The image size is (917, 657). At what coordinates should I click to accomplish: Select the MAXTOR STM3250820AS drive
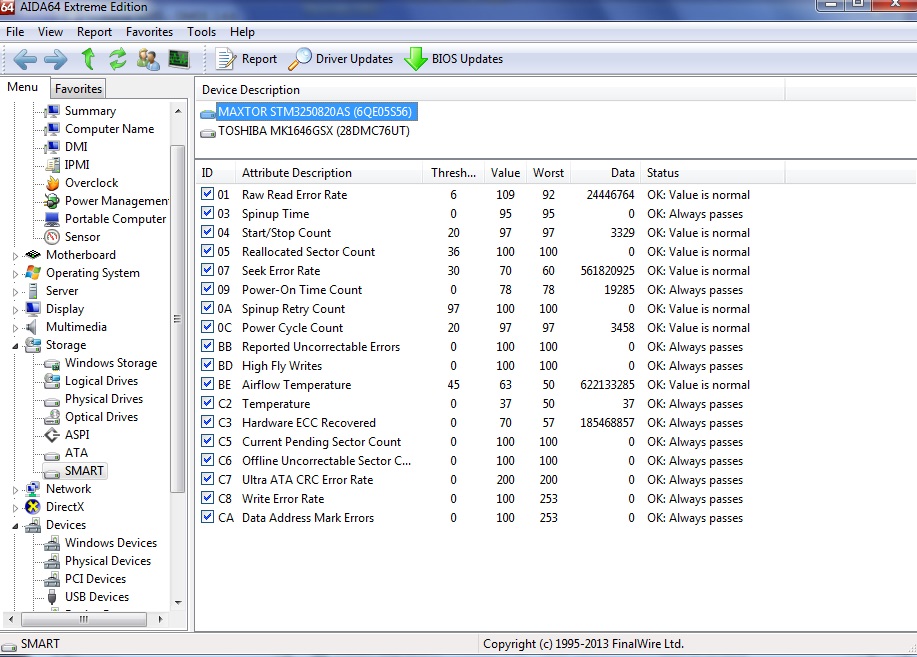point(315,112)
